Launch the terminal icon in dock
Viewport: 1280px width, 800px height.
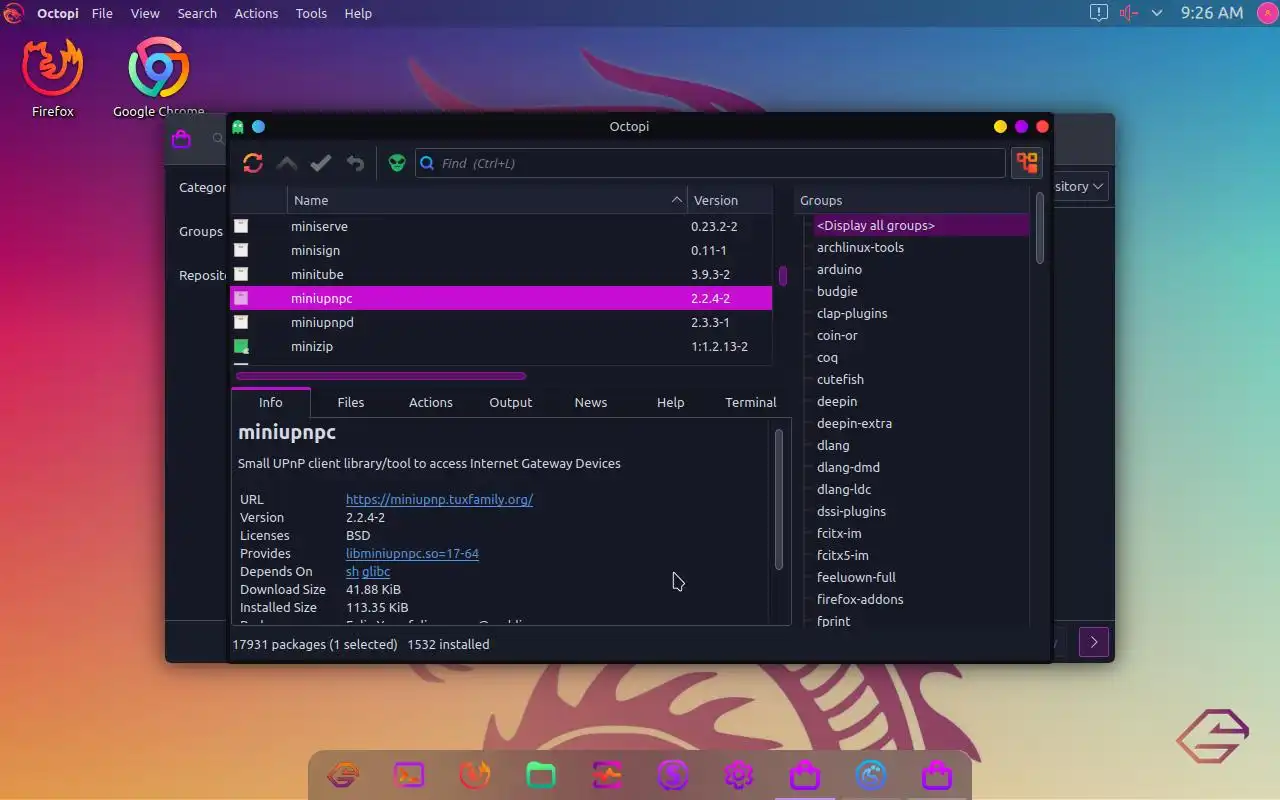pos(409,775)
